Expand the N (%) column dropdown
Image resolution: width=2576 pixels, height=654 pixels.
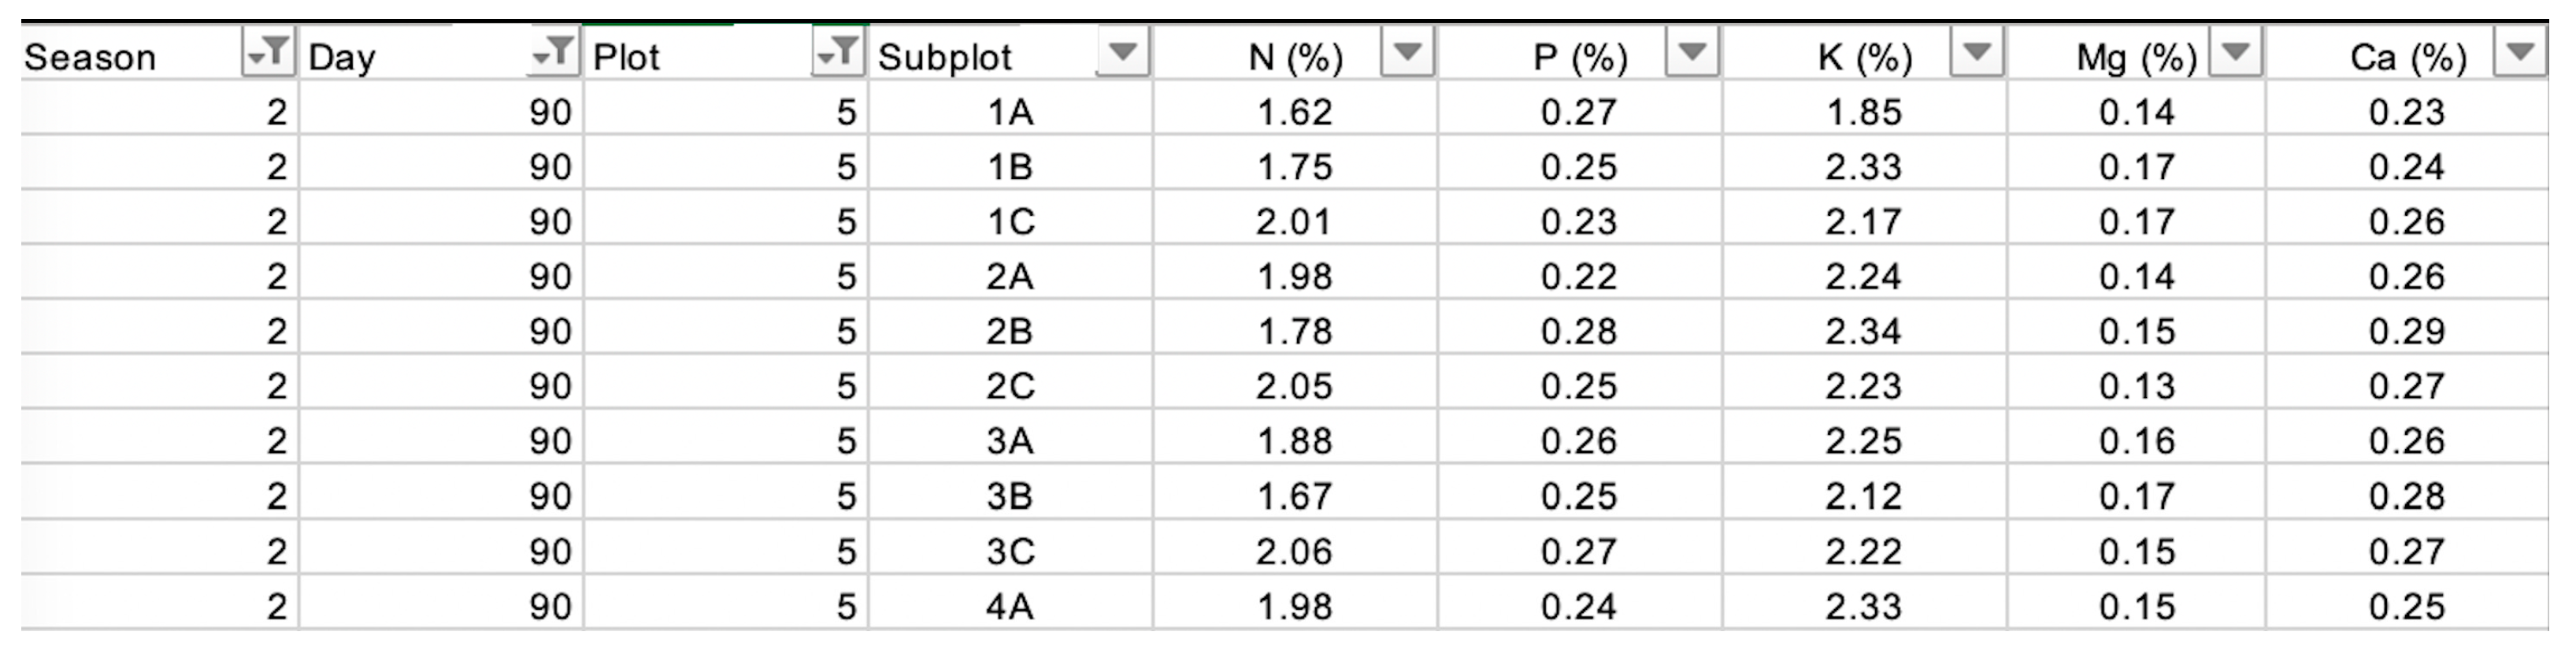pos(1407,52)
